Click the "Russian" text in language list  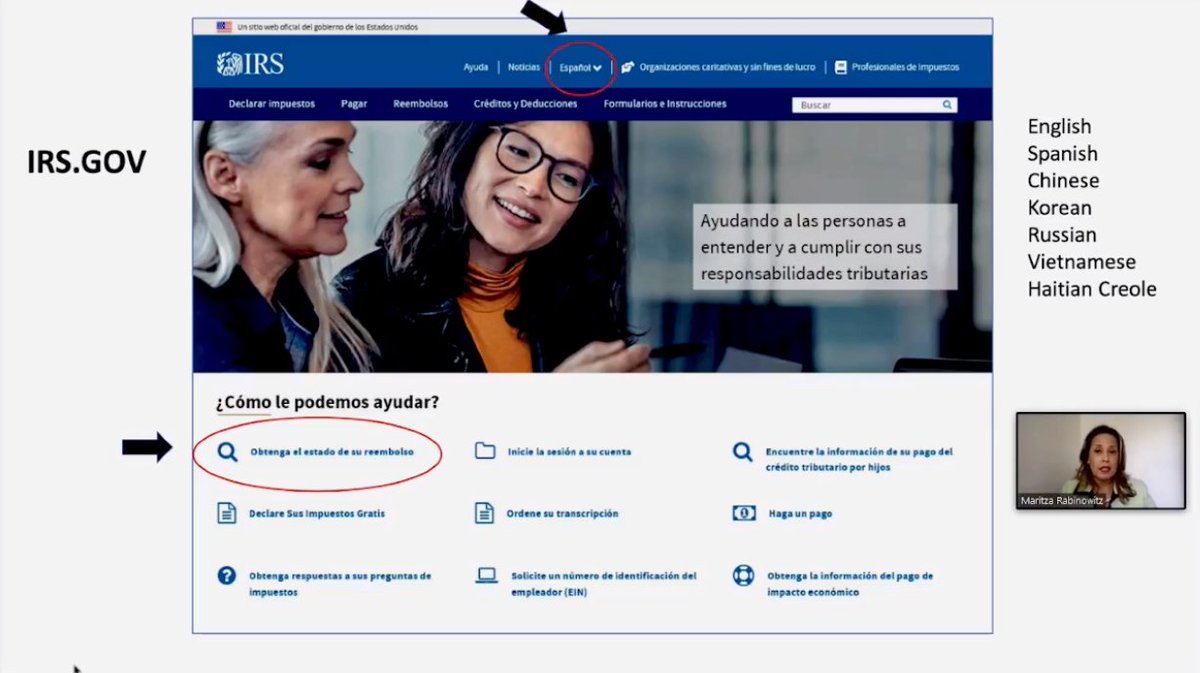click(1062, 235)
